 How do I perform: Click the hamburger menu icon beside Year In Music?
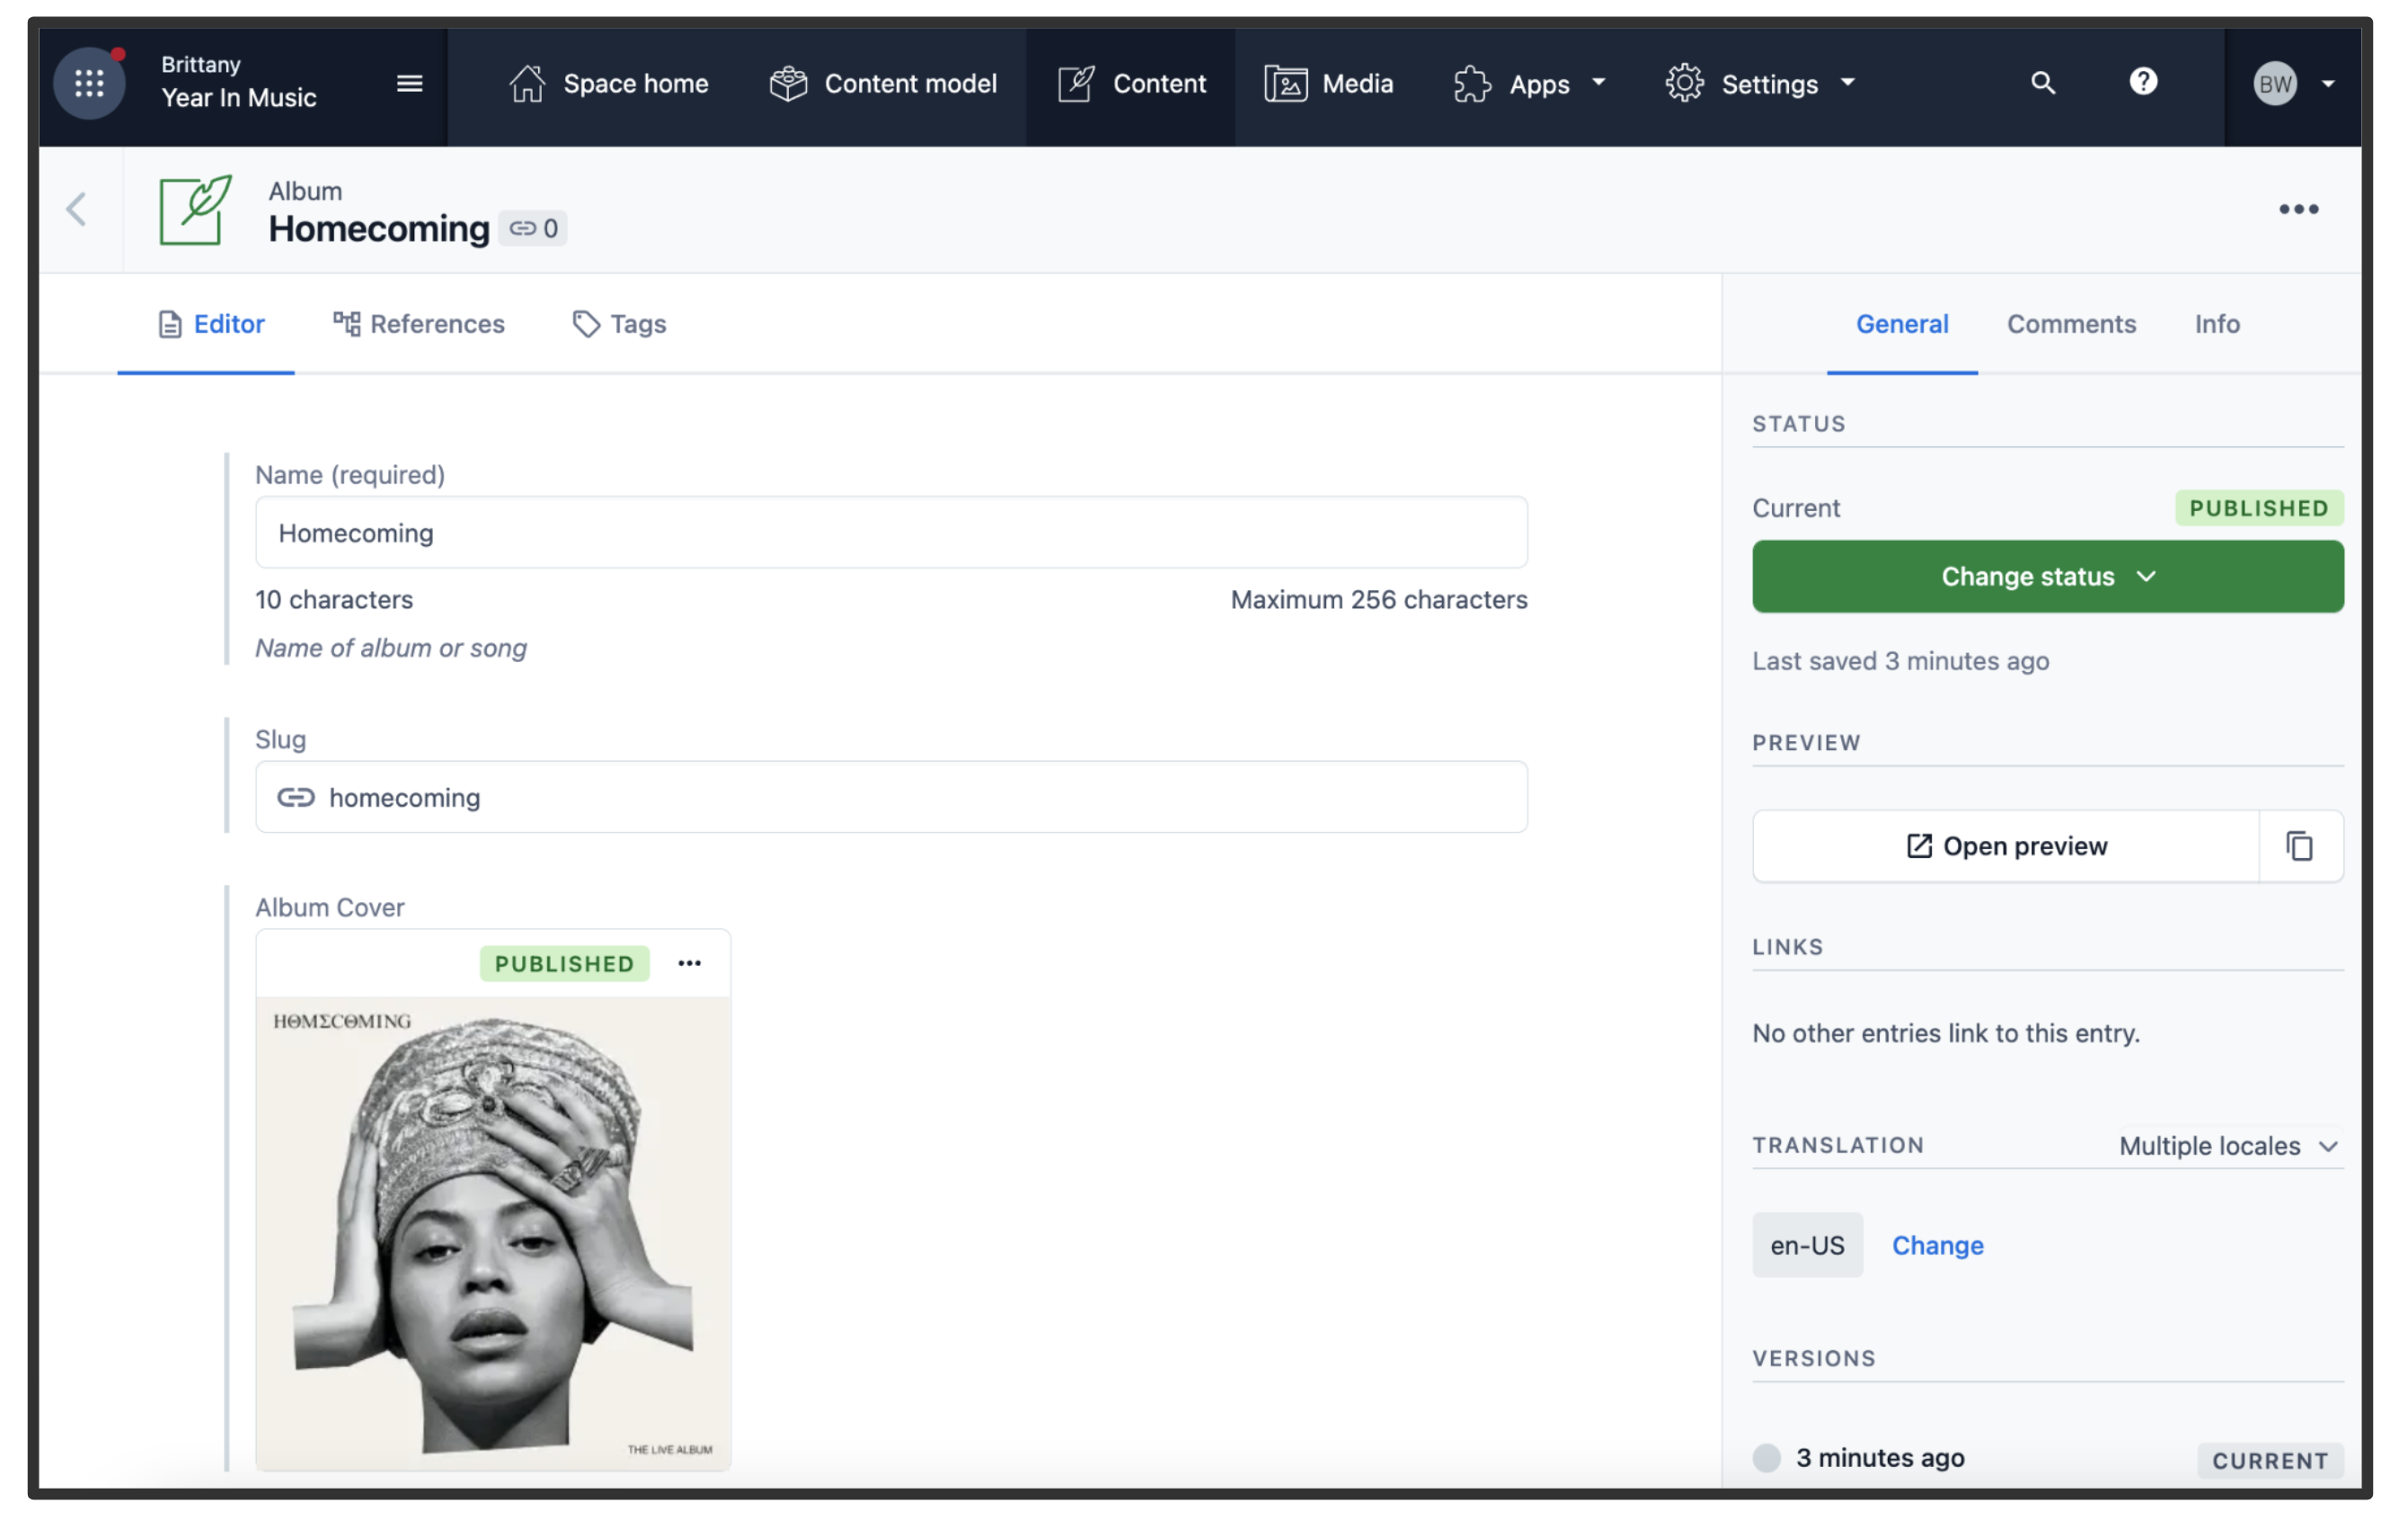click(409, 83)
